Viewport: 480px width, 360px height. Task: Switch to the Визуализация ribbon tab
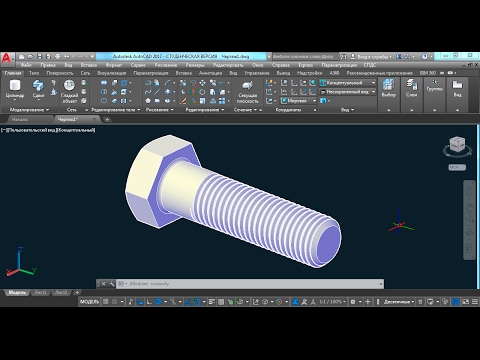(x=112, y=73)
